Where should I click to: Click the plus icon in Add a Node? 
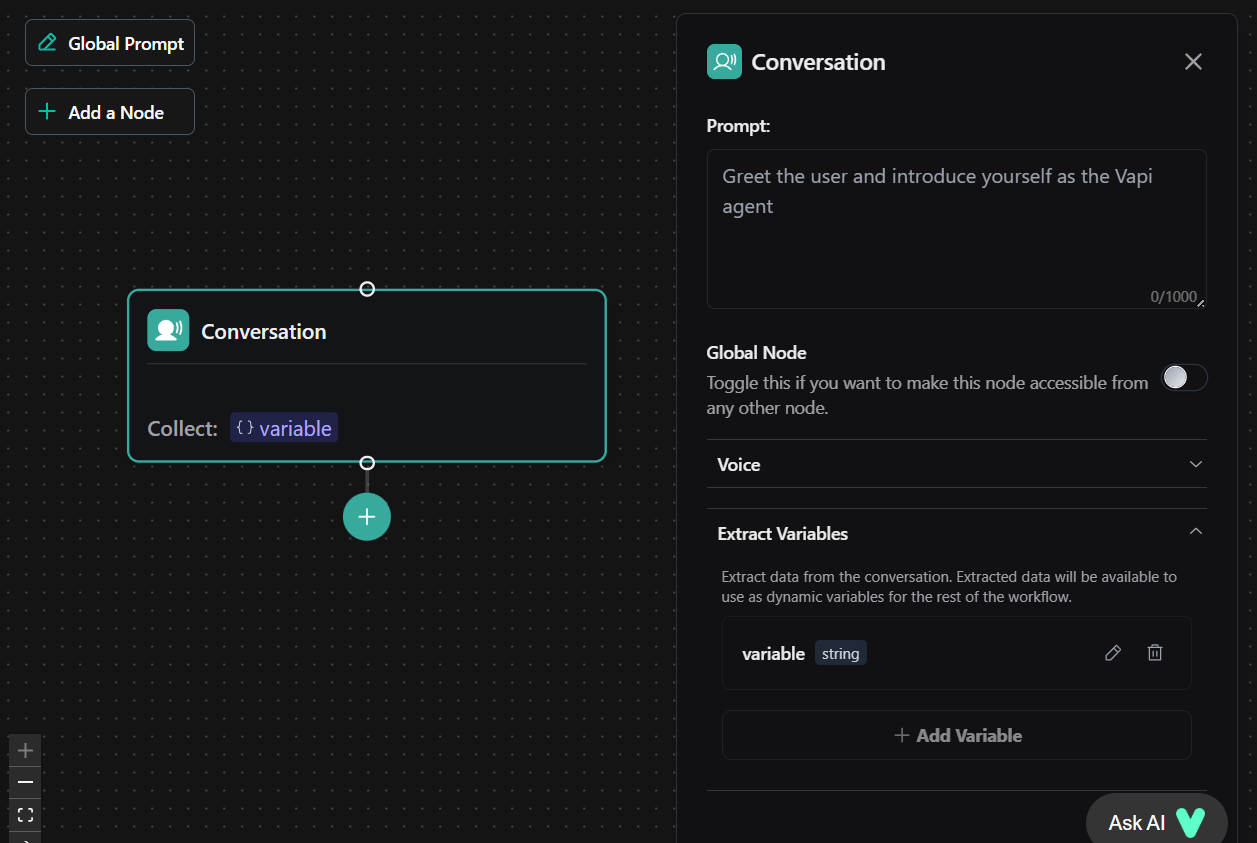(x=46, y=112)
